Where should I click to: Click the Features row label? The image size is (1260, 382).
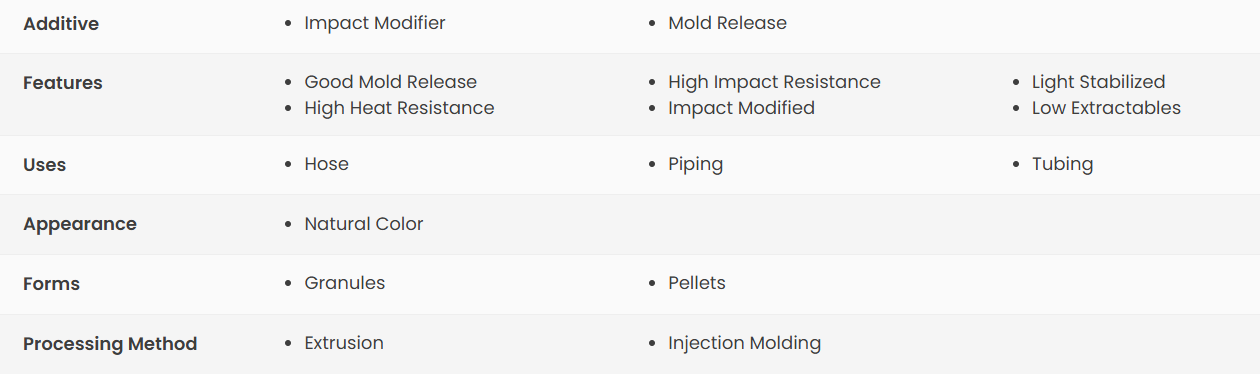tap(63, 83)
